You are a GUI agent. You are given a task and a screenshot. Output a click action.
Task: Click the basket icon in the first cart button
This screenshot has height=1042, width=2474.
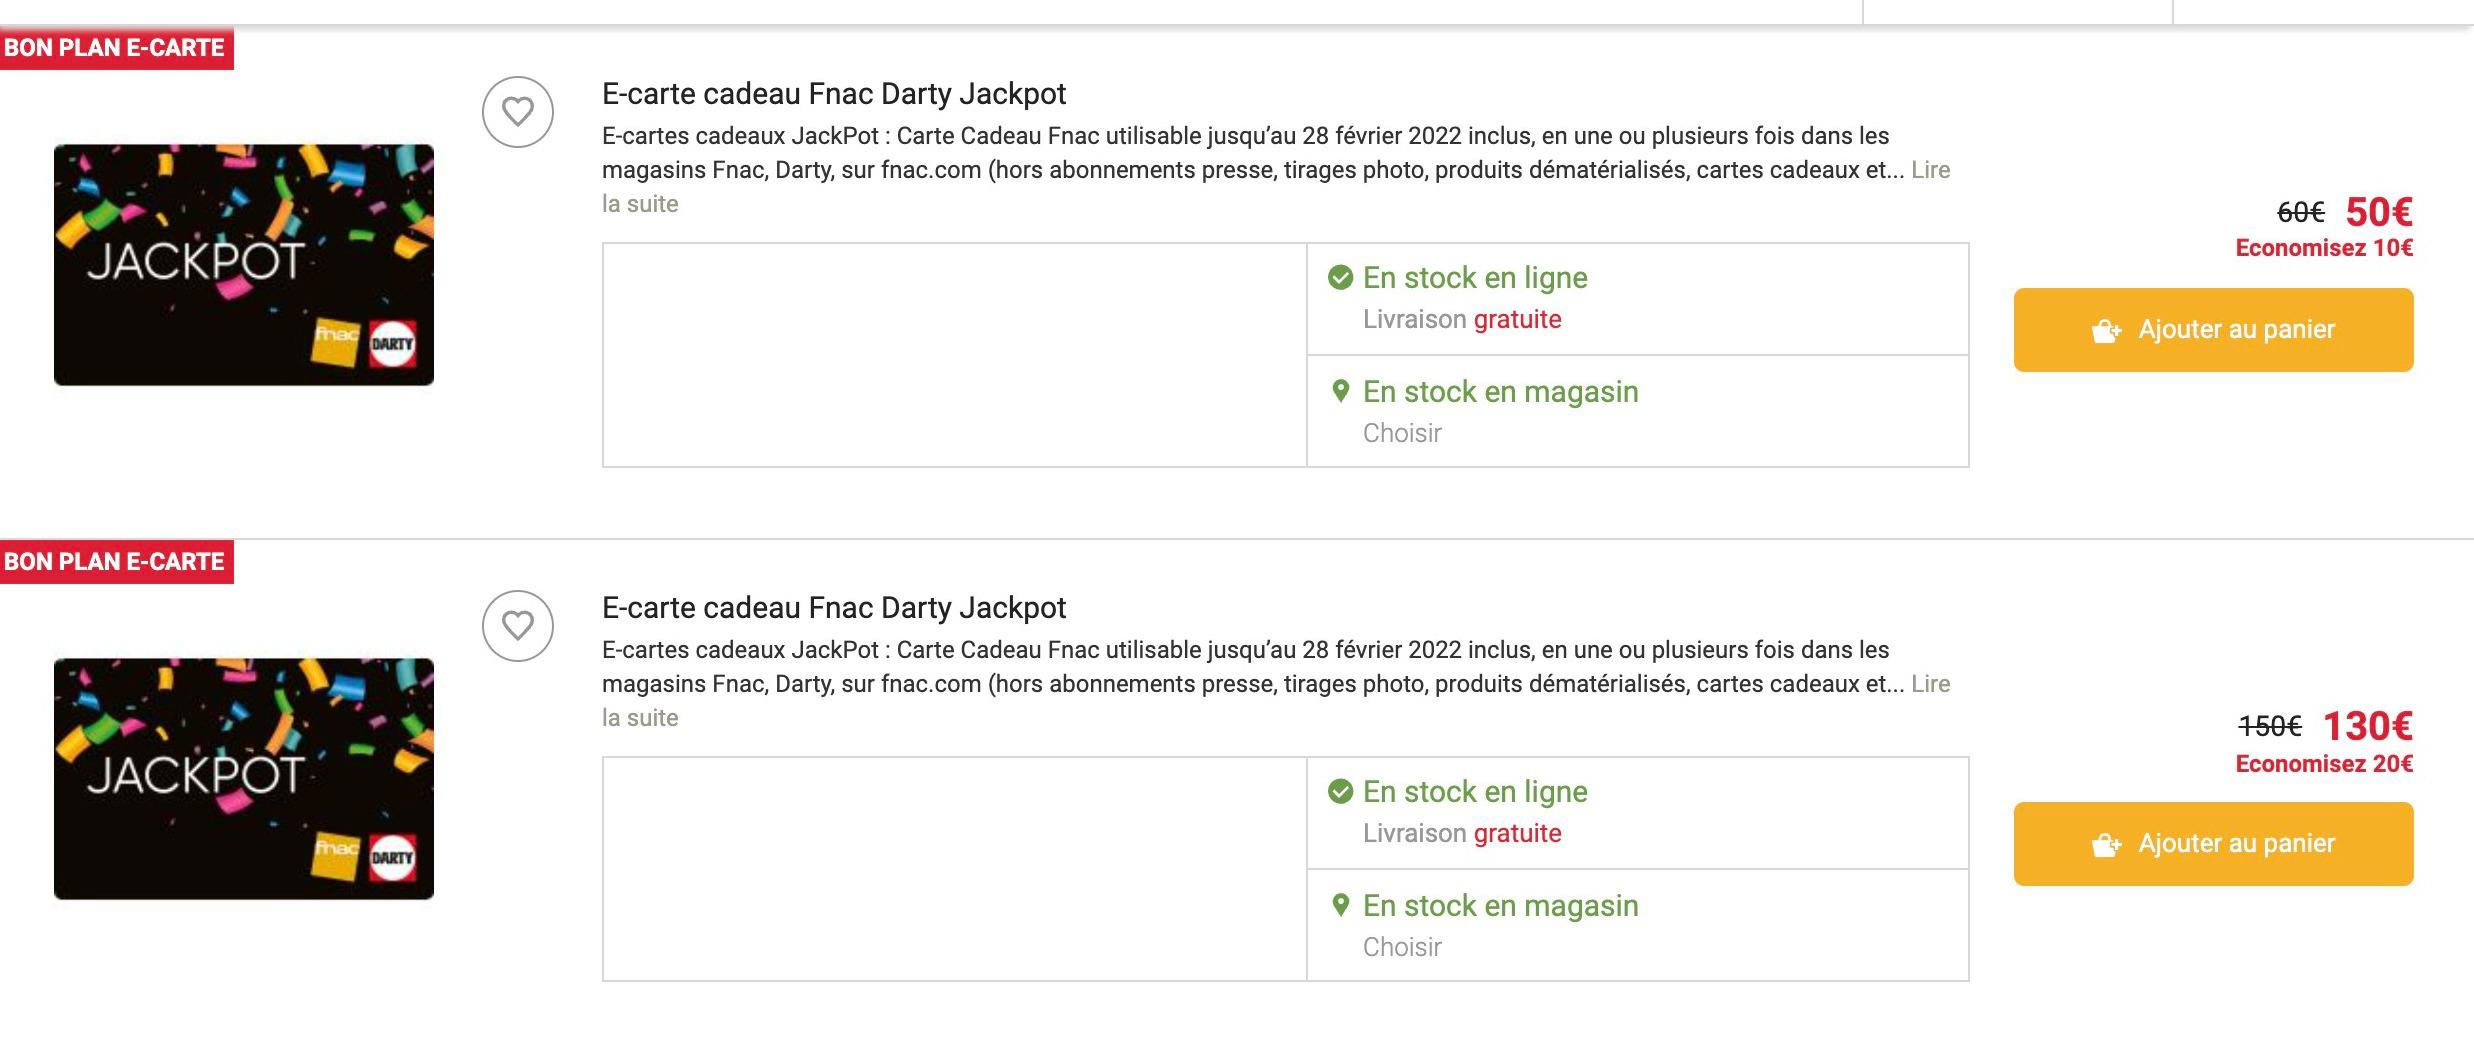point(2106,331)
